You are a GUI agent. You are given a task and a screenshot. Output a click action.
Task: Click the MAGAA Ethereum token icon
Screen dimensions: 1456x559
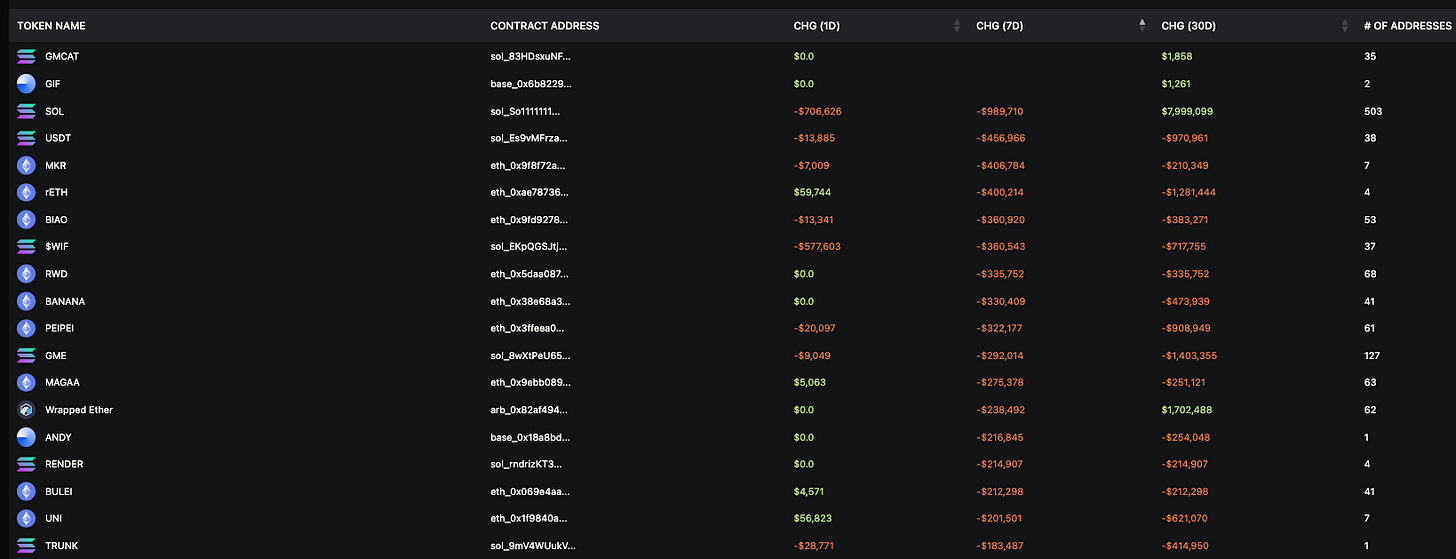coord(26,382)
